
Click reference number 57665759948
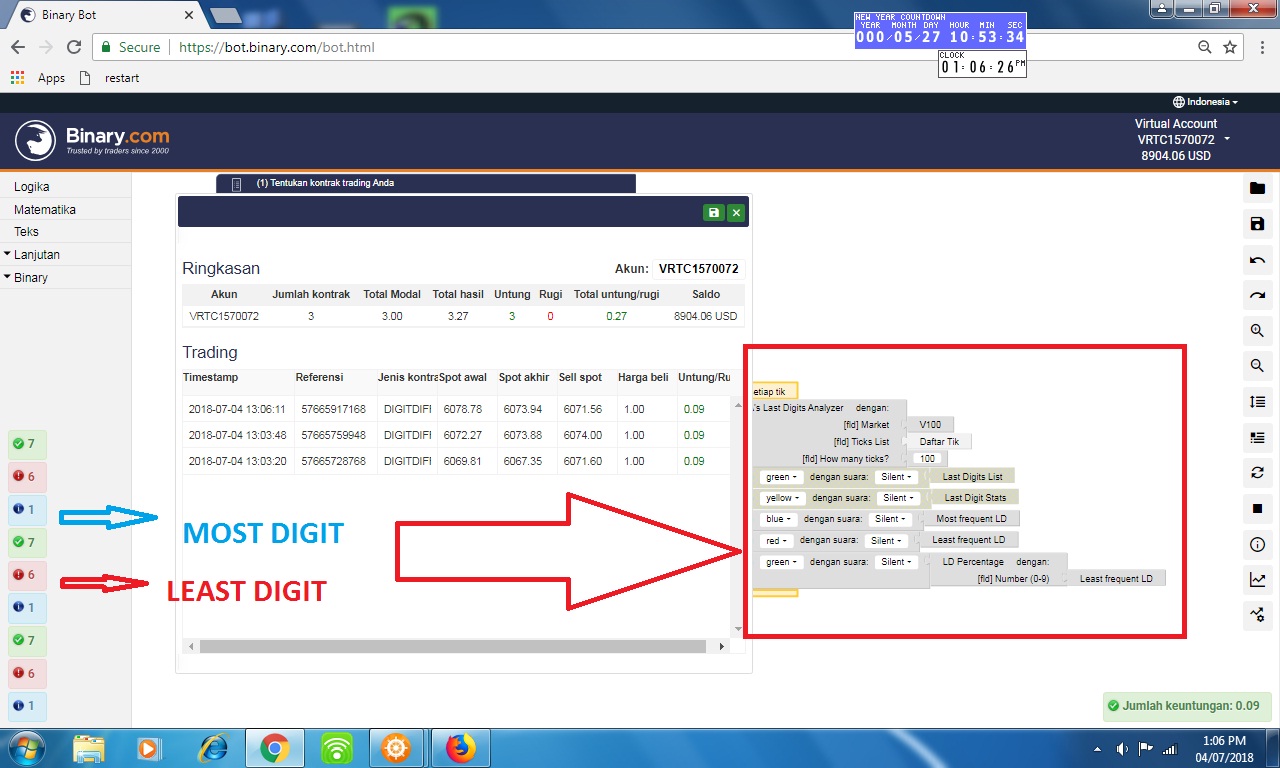(x=331, y=435)
